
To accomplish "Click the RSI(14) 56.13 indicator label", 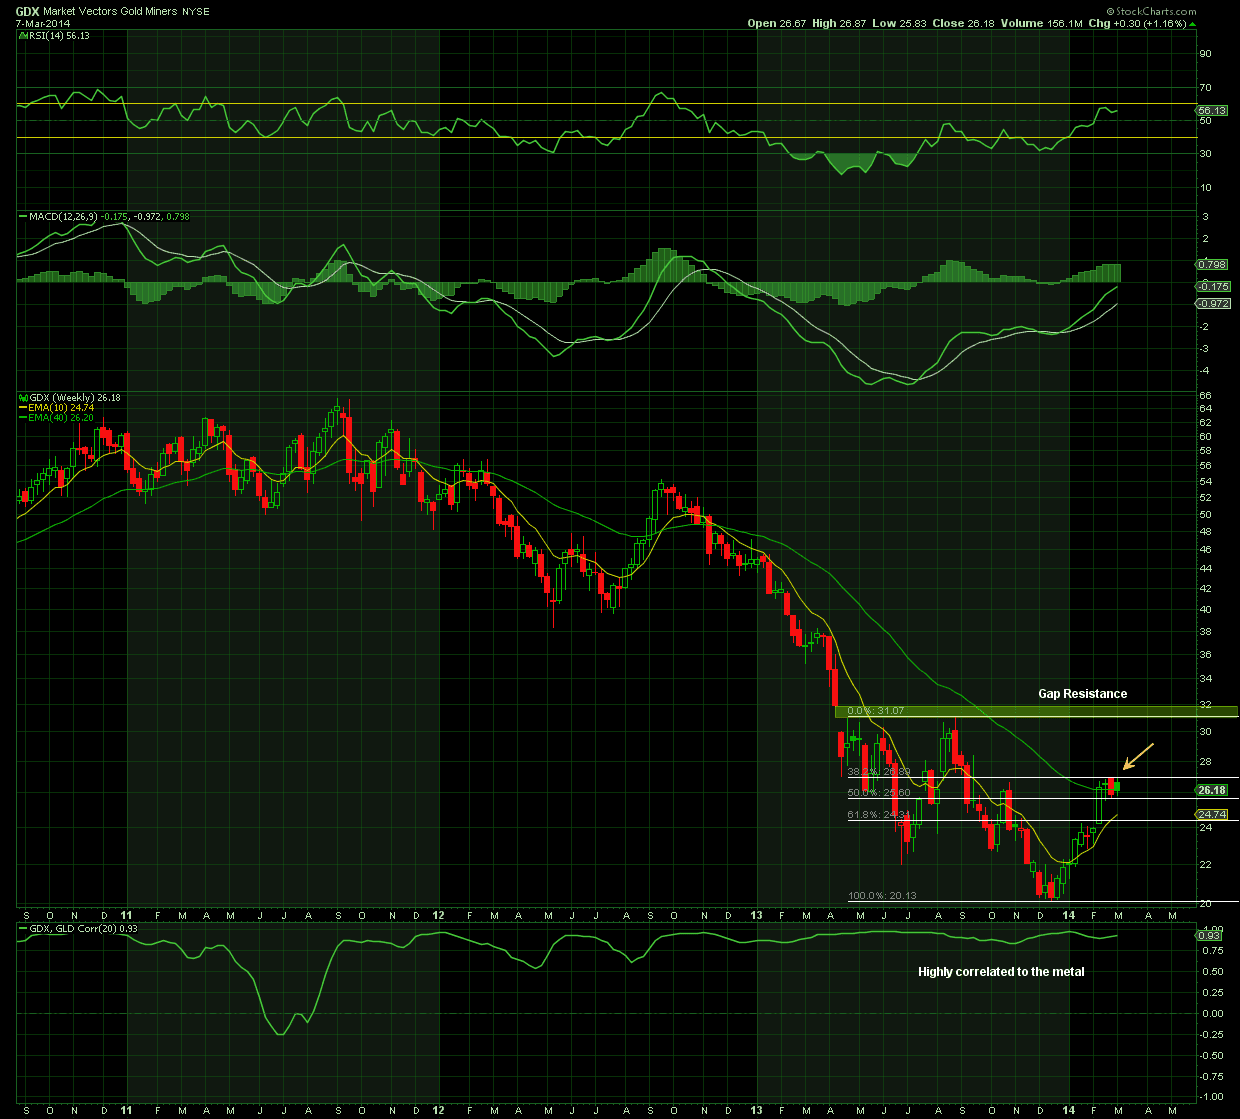I will click(x=59, y=35).
